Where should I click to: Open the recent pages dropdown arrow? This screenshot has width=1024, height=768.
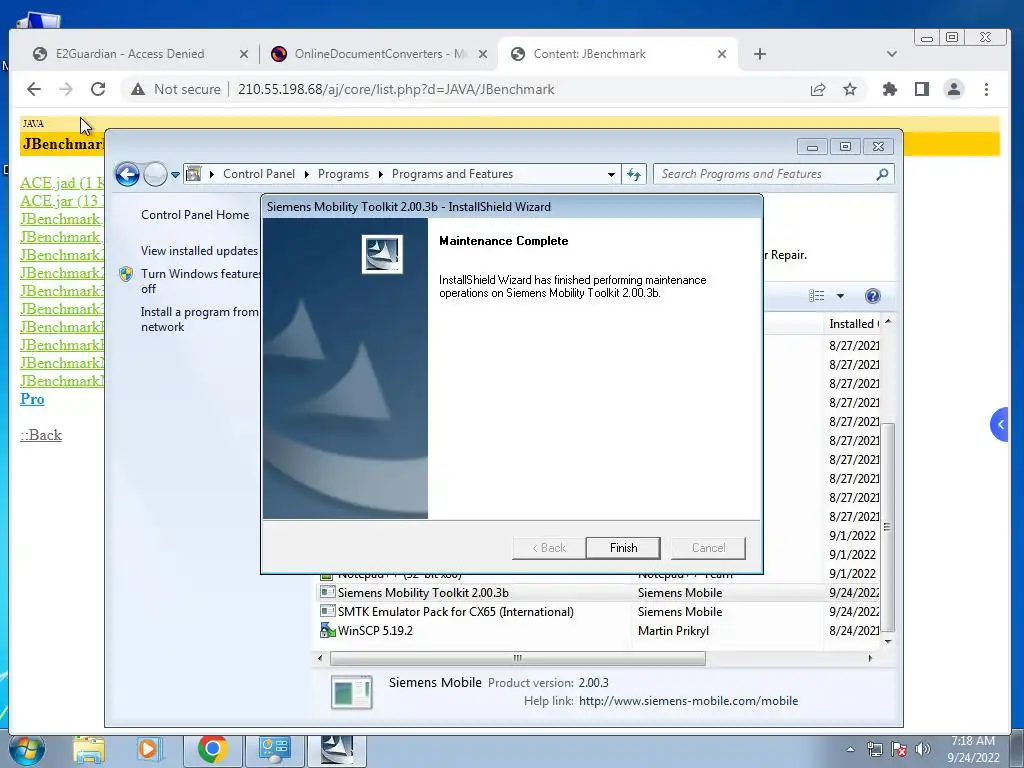(175, 175)
